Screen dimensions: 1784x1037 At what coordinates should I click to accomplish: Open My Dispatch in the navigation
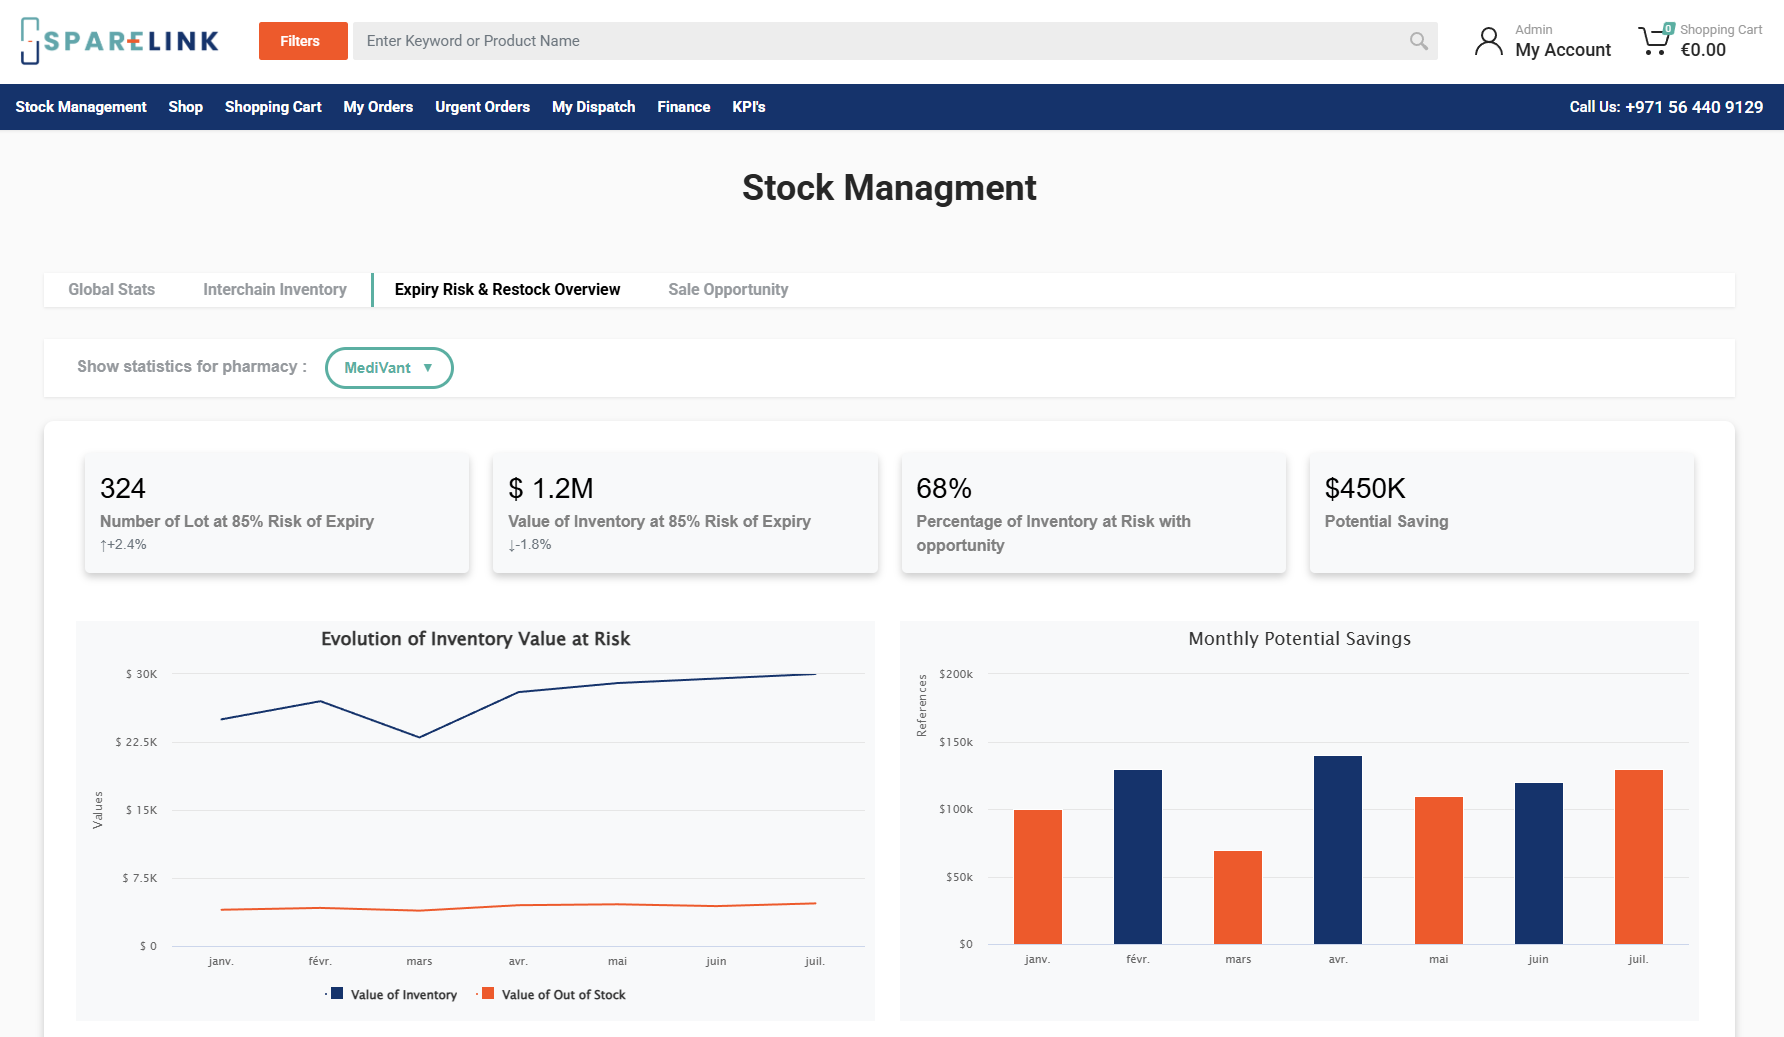[593, 107]
